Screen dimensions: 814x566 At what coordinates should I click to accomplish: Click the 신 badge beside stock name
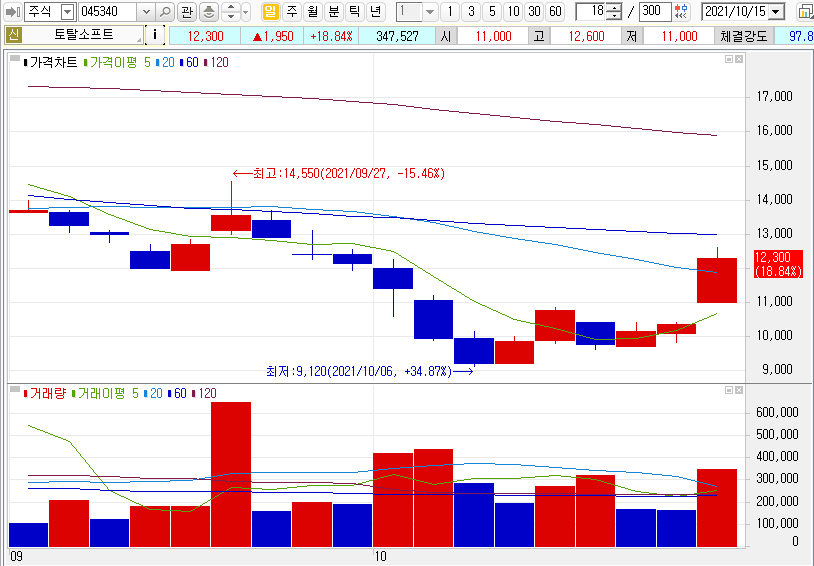coord(13,35)
